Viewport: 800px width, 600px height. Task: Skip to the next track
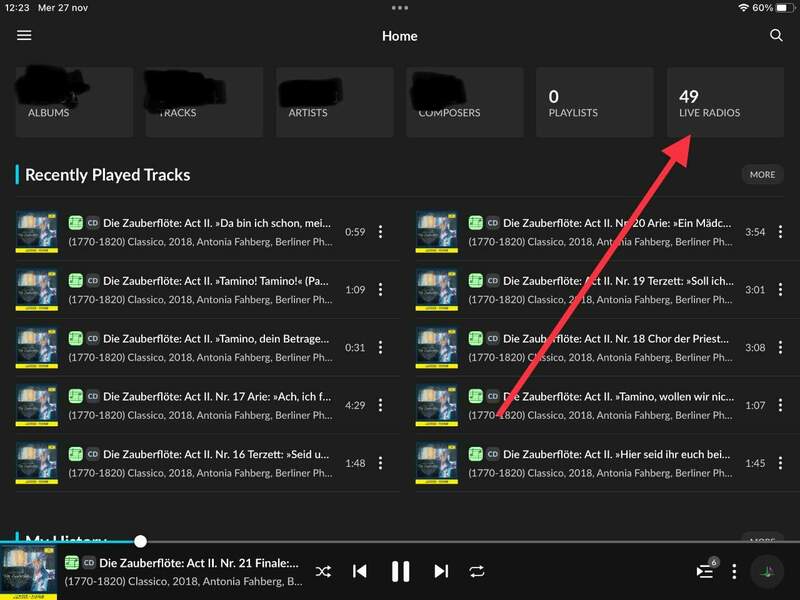441,571
